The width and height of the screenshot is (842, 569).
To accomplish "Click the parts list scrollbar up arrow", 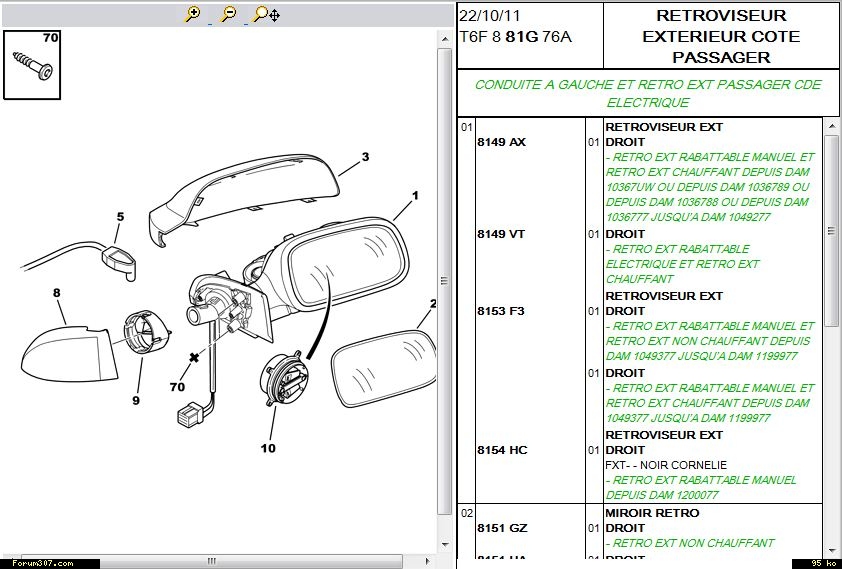I will (x=831, y=126).
